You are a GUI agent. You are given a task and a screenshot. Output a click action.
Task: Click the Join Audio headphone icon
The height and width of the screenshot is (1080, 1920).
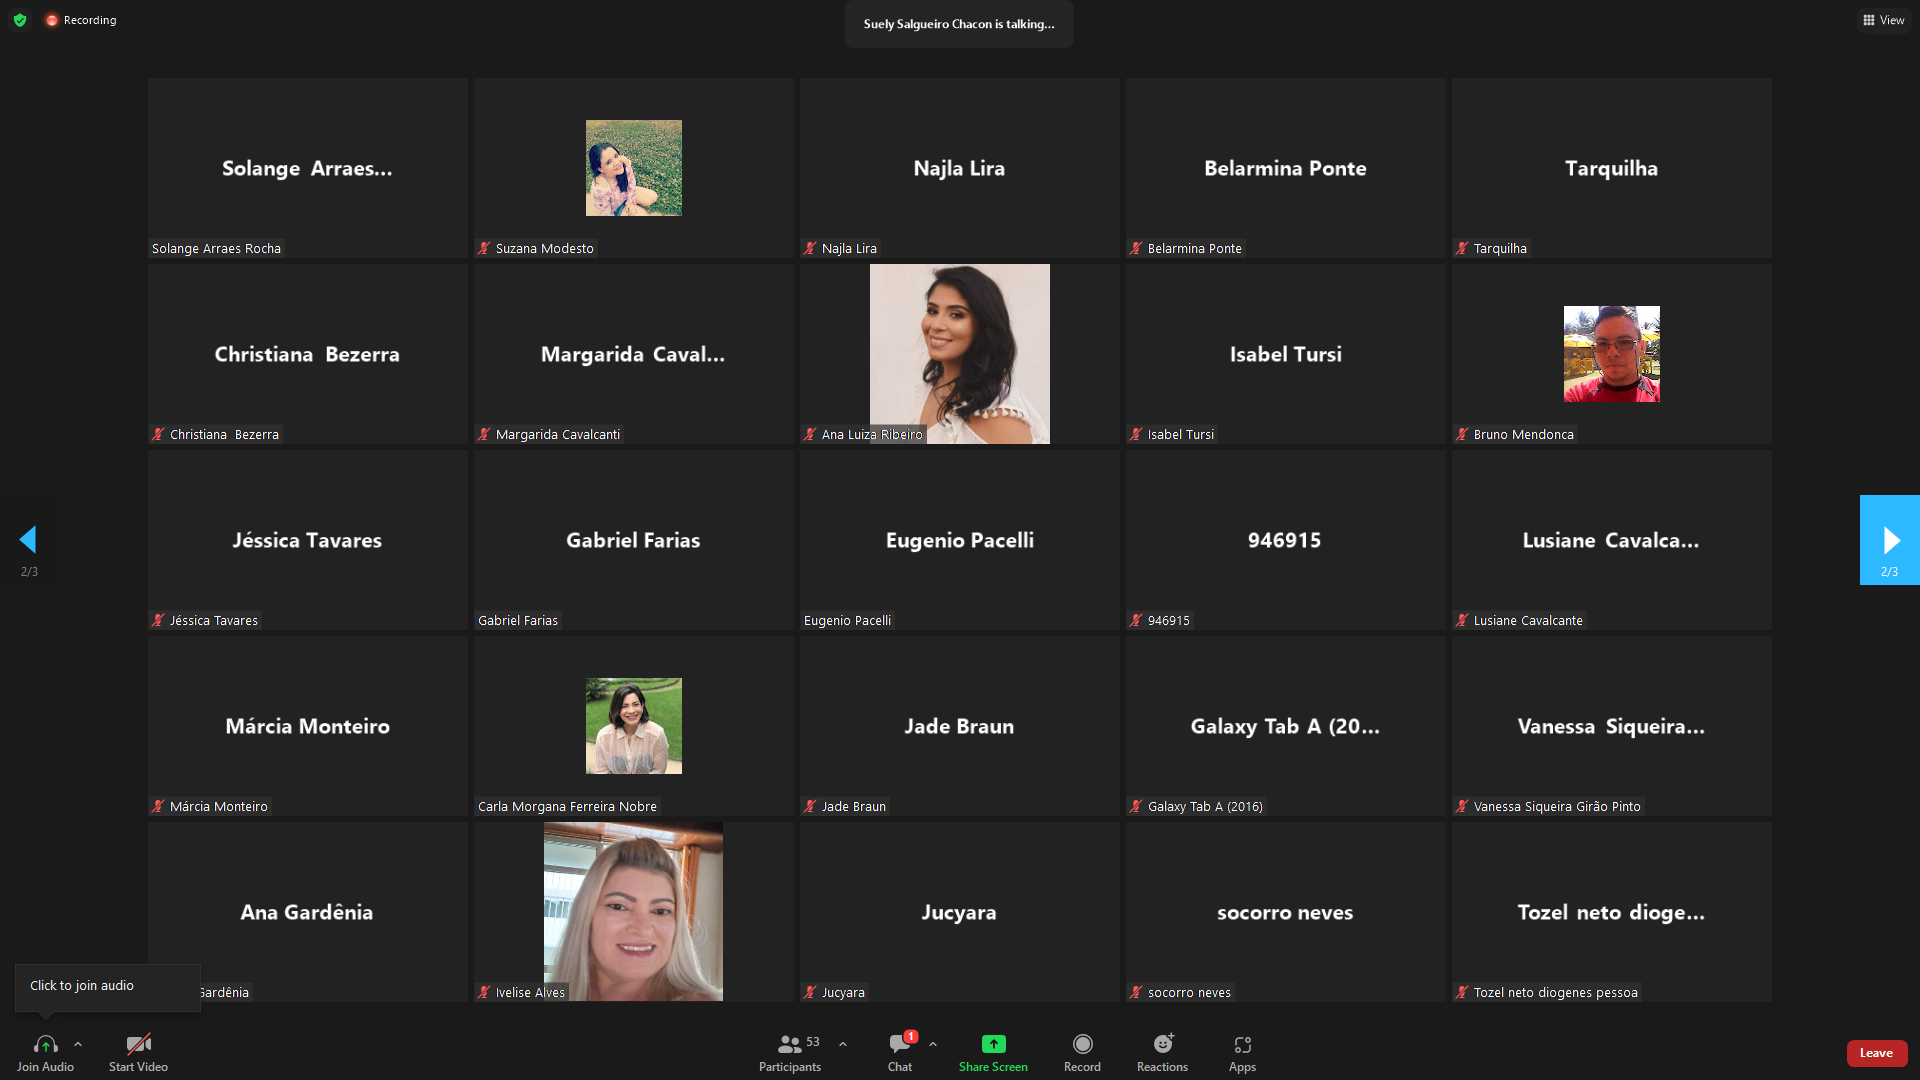pos(45,1044)
